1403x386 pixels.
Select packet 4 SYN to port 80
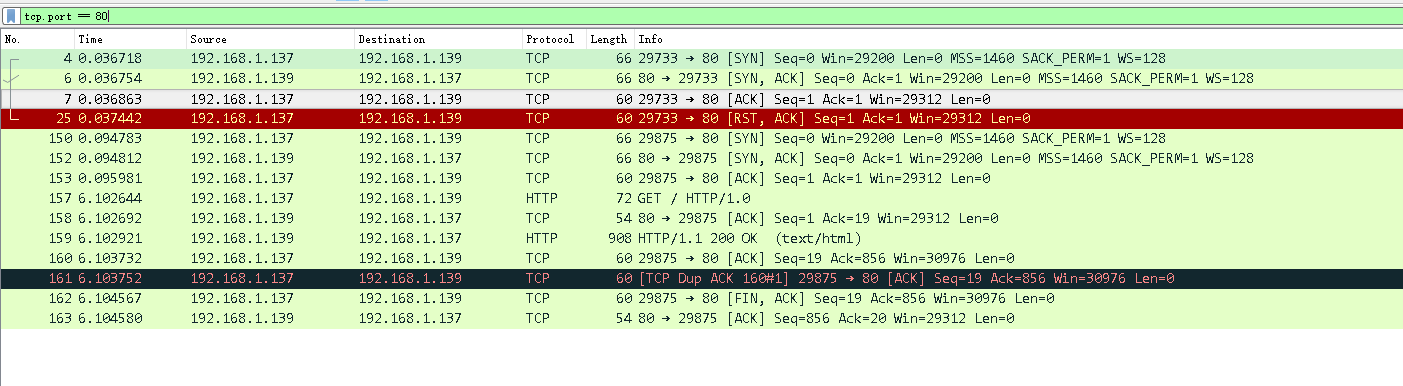pos(701,58)
